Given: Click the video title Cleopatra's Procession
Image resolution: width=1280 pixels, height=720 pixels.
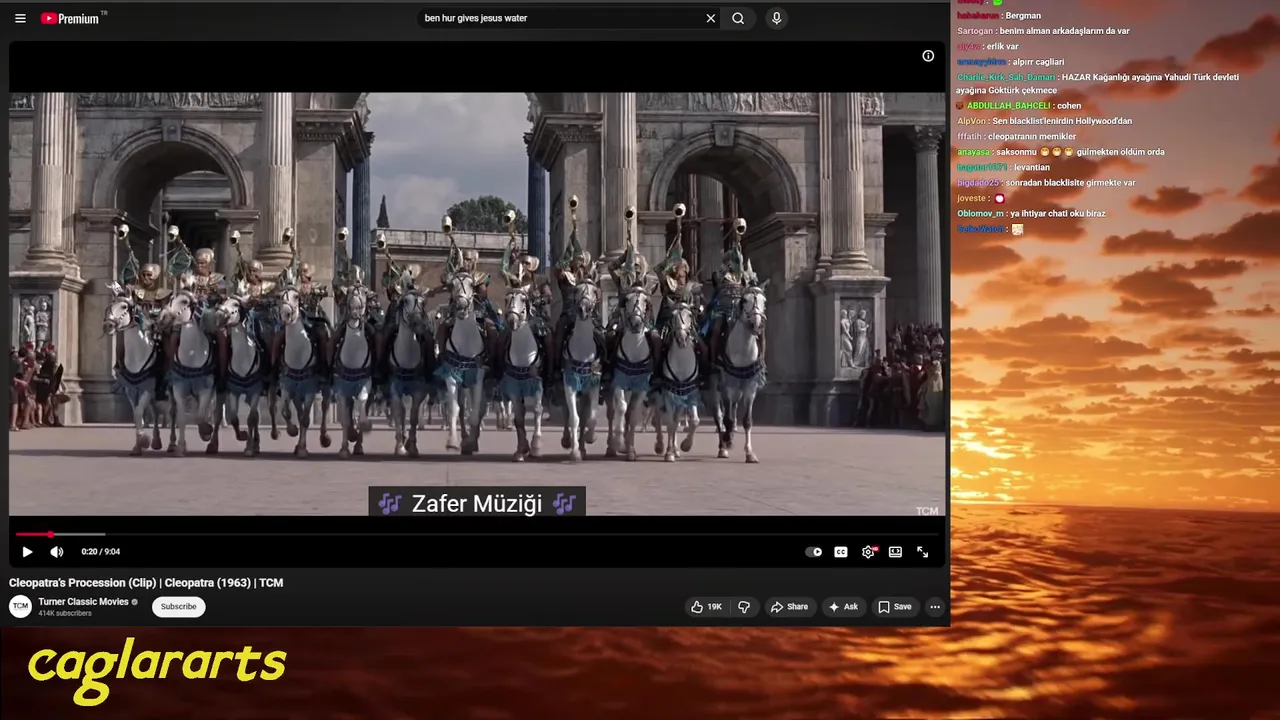Looking at the screenshot, I should (146, 583).
